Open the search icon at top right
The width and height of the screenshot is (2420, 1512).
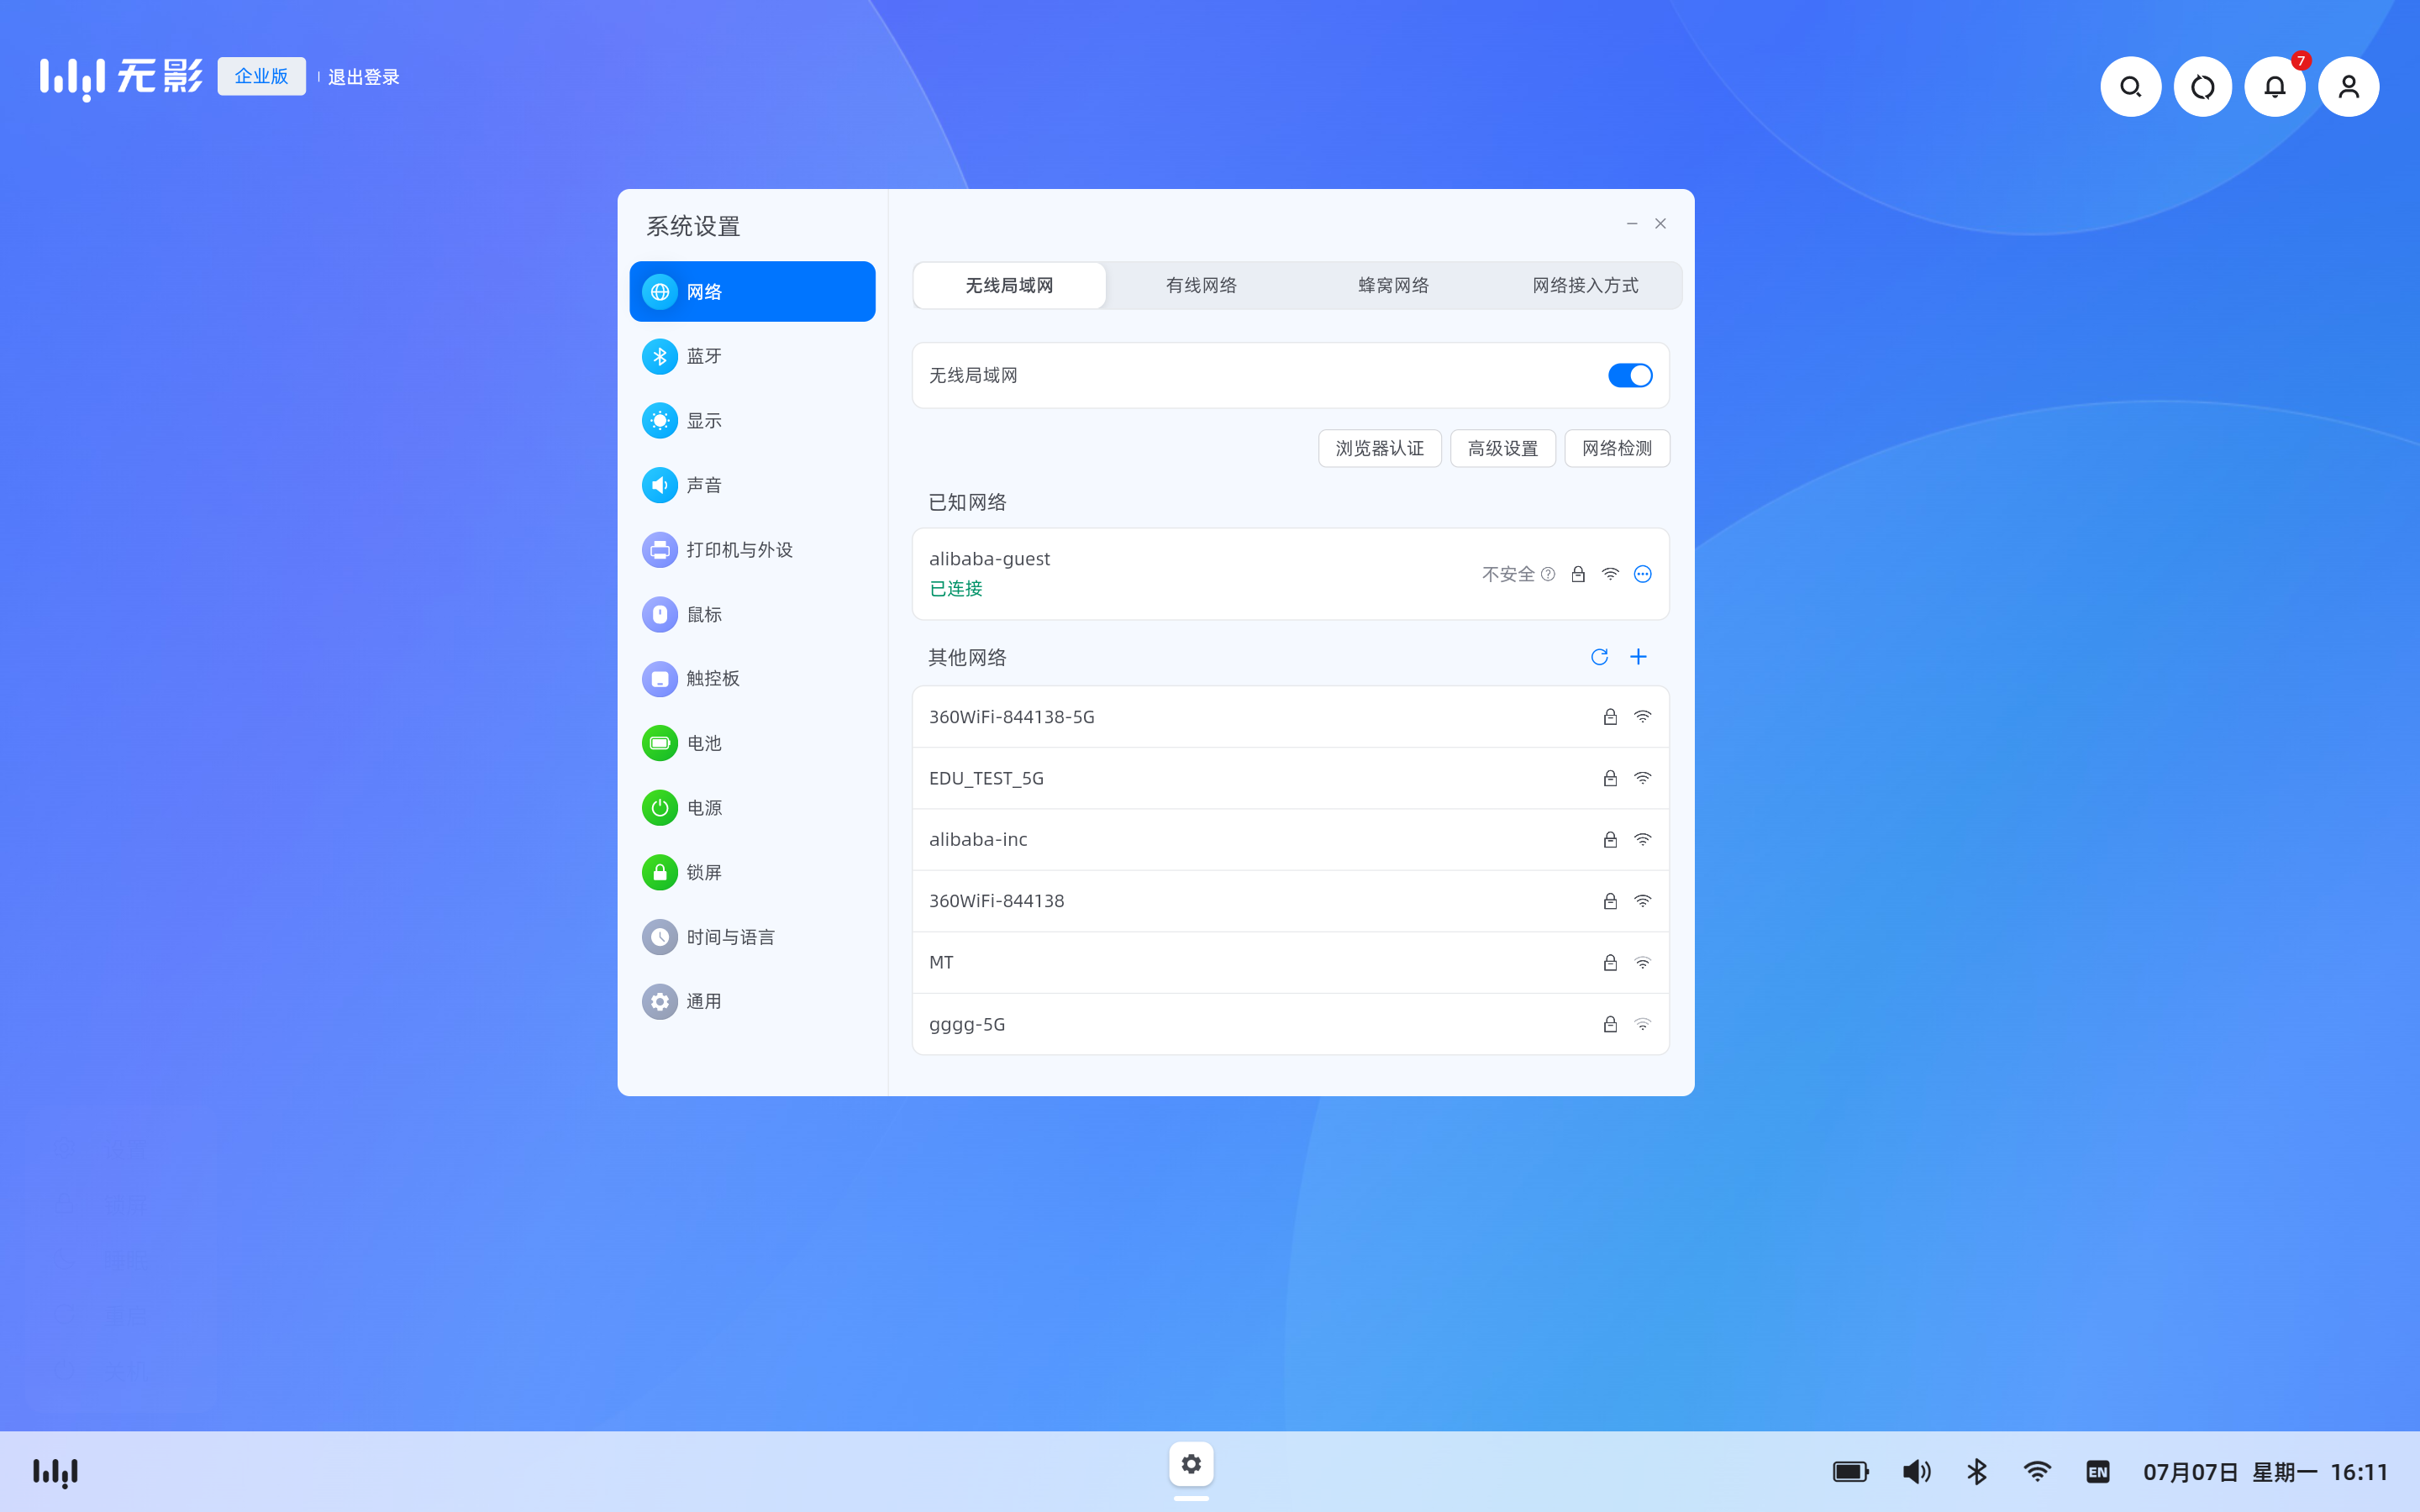pos(2130,87)
